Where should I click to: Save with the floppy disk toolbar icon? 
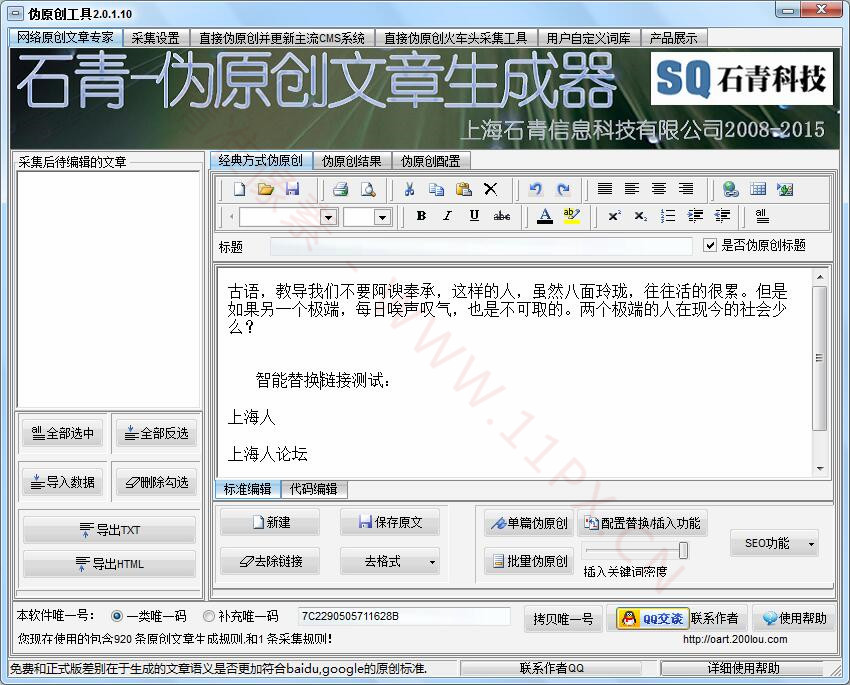(292, 189)
